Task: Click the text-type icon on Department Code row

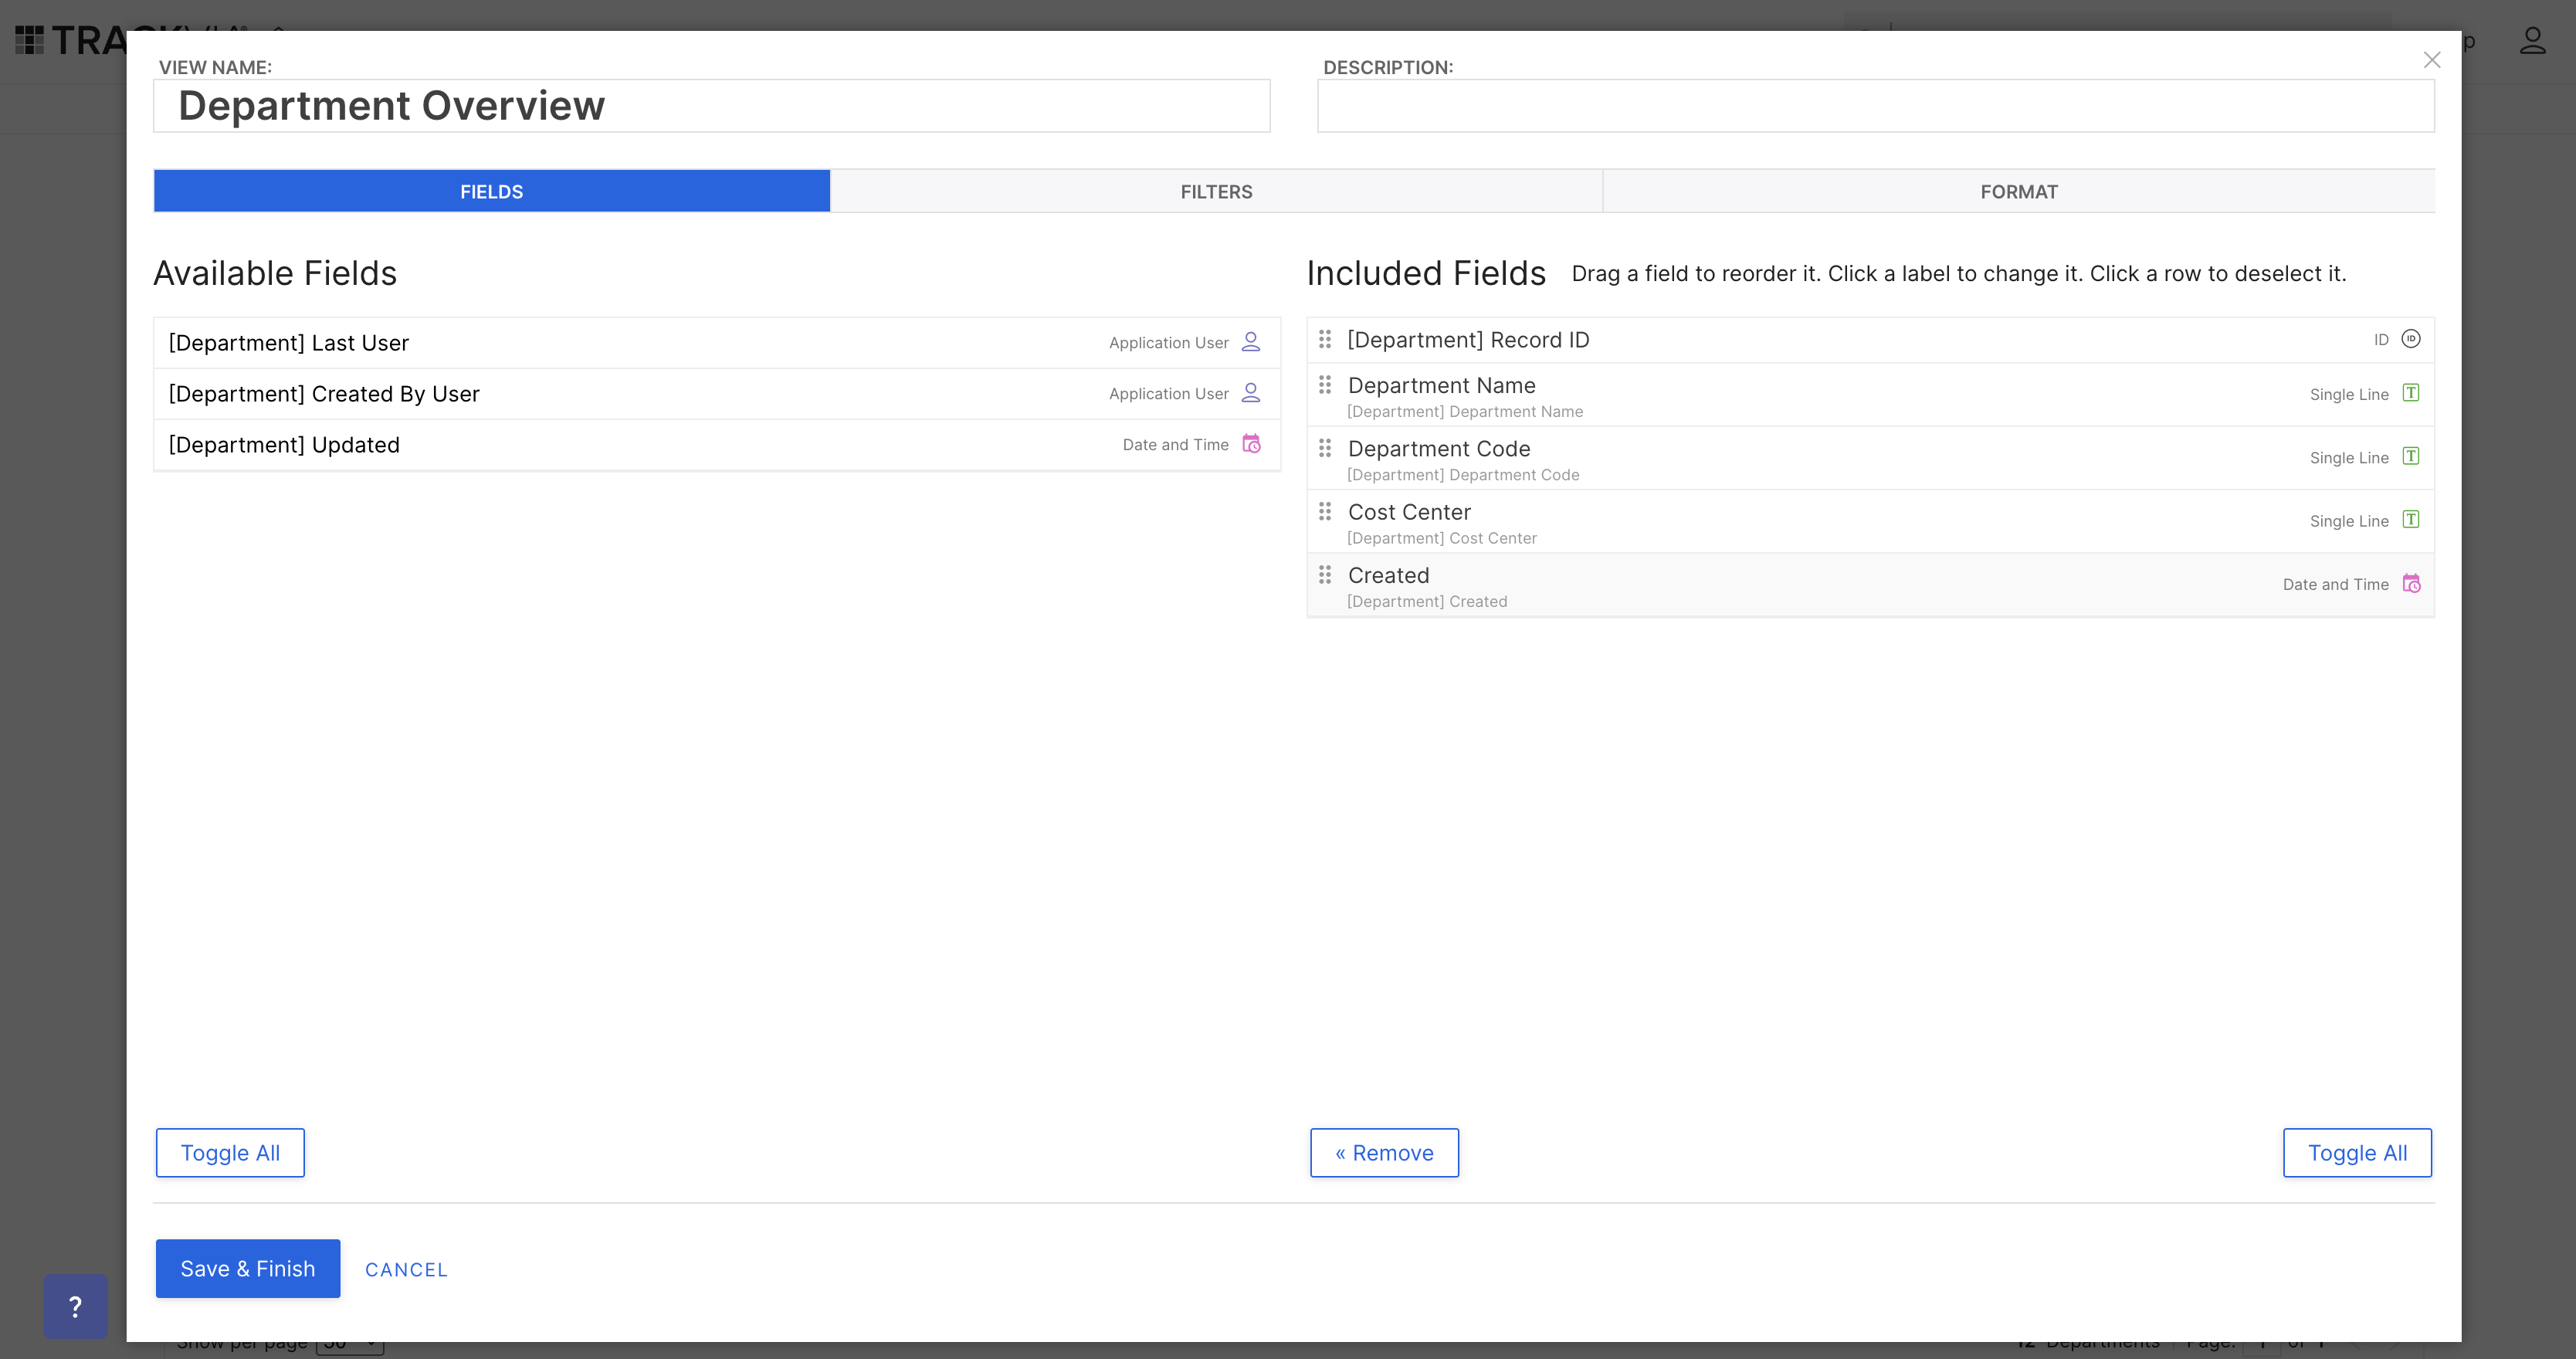Action: click(2411, 456)
